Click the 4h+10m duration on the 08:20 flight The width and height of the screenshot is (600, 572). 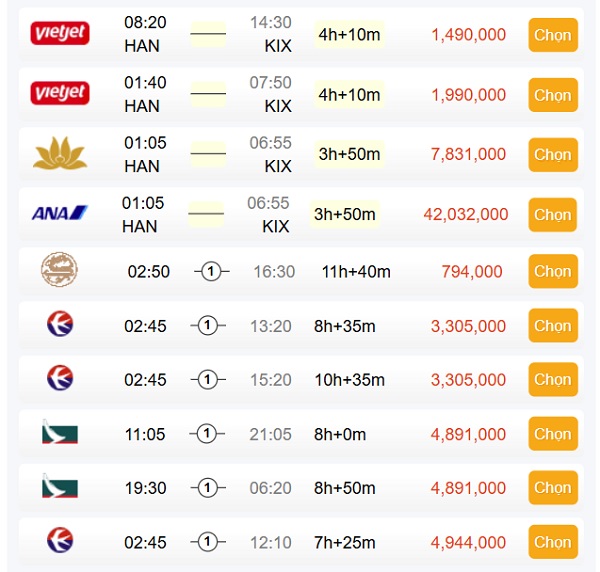click(x=348, y=35)
